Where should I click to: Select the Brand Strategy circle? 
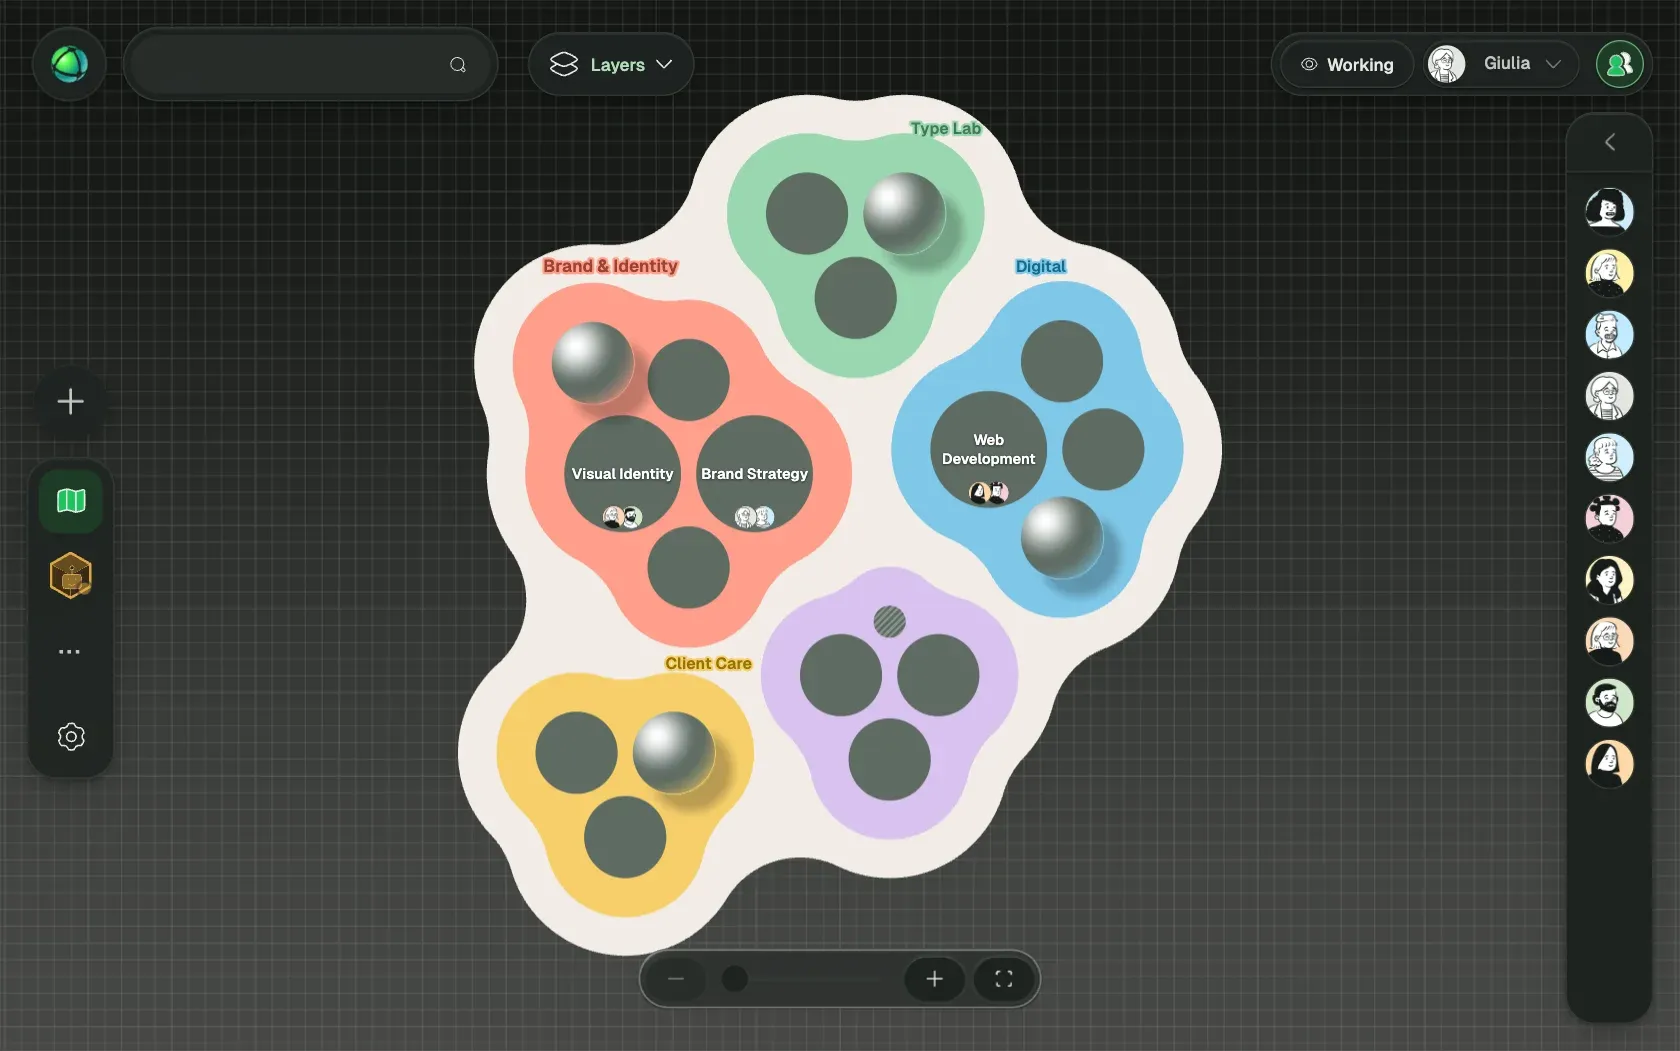tap(754, 474)
